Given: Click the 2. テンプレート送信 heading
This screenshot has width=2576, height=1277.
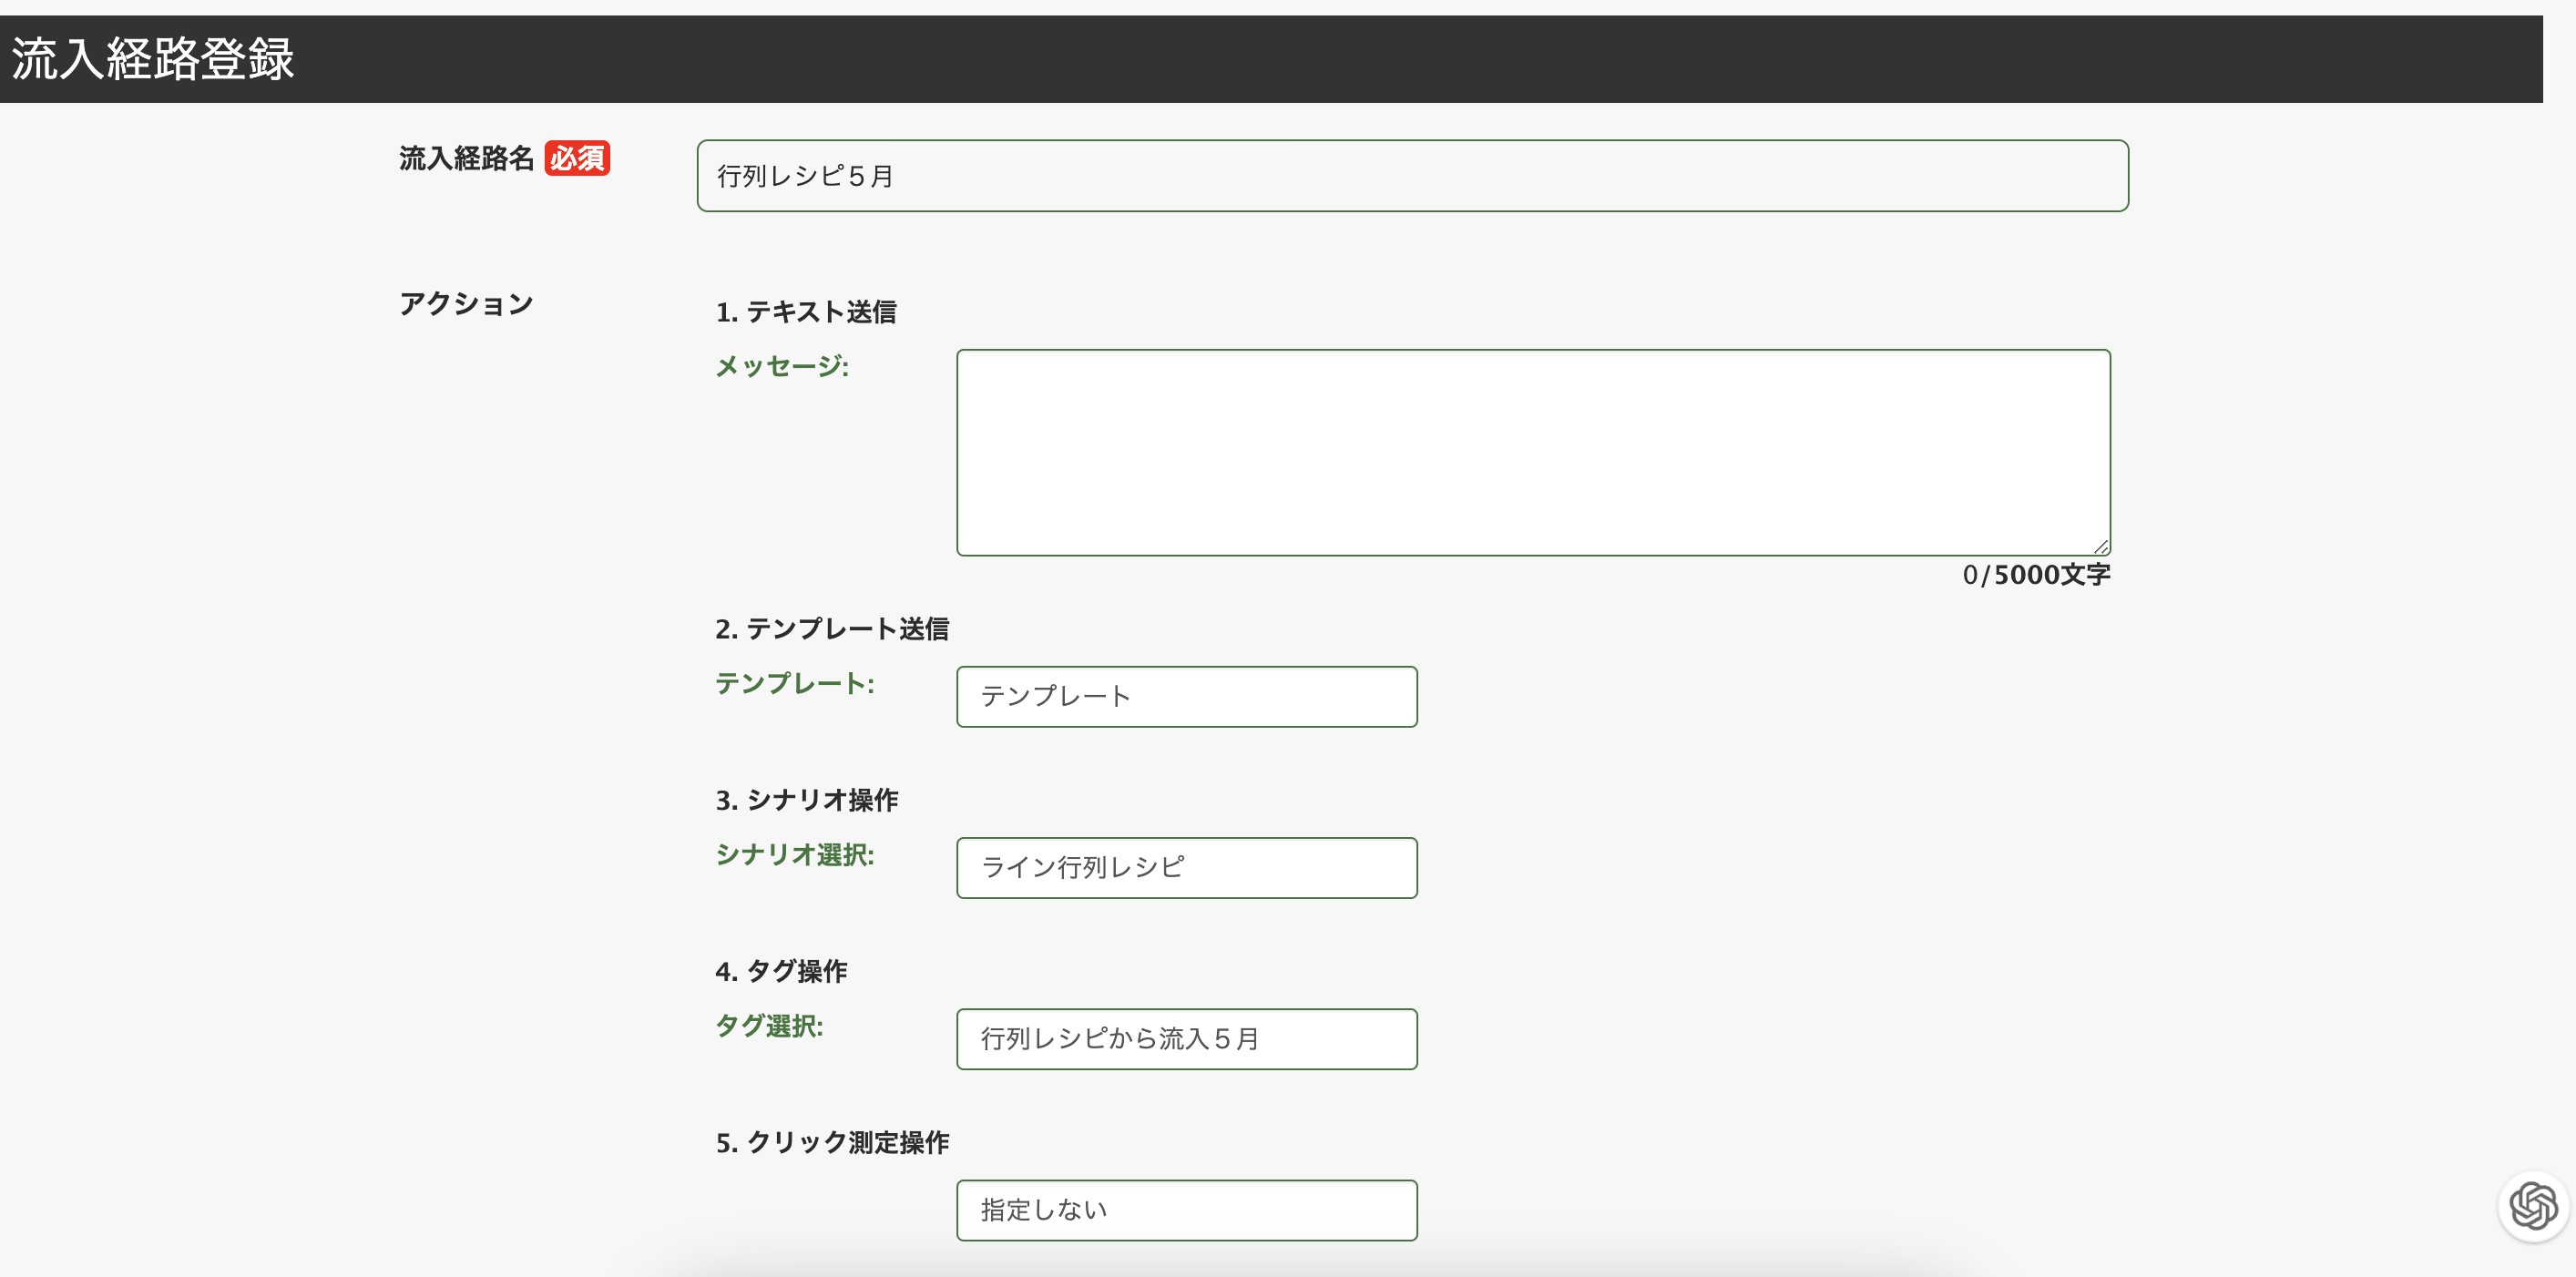Looking at the screenshot, I should click(x=832, y=629).
